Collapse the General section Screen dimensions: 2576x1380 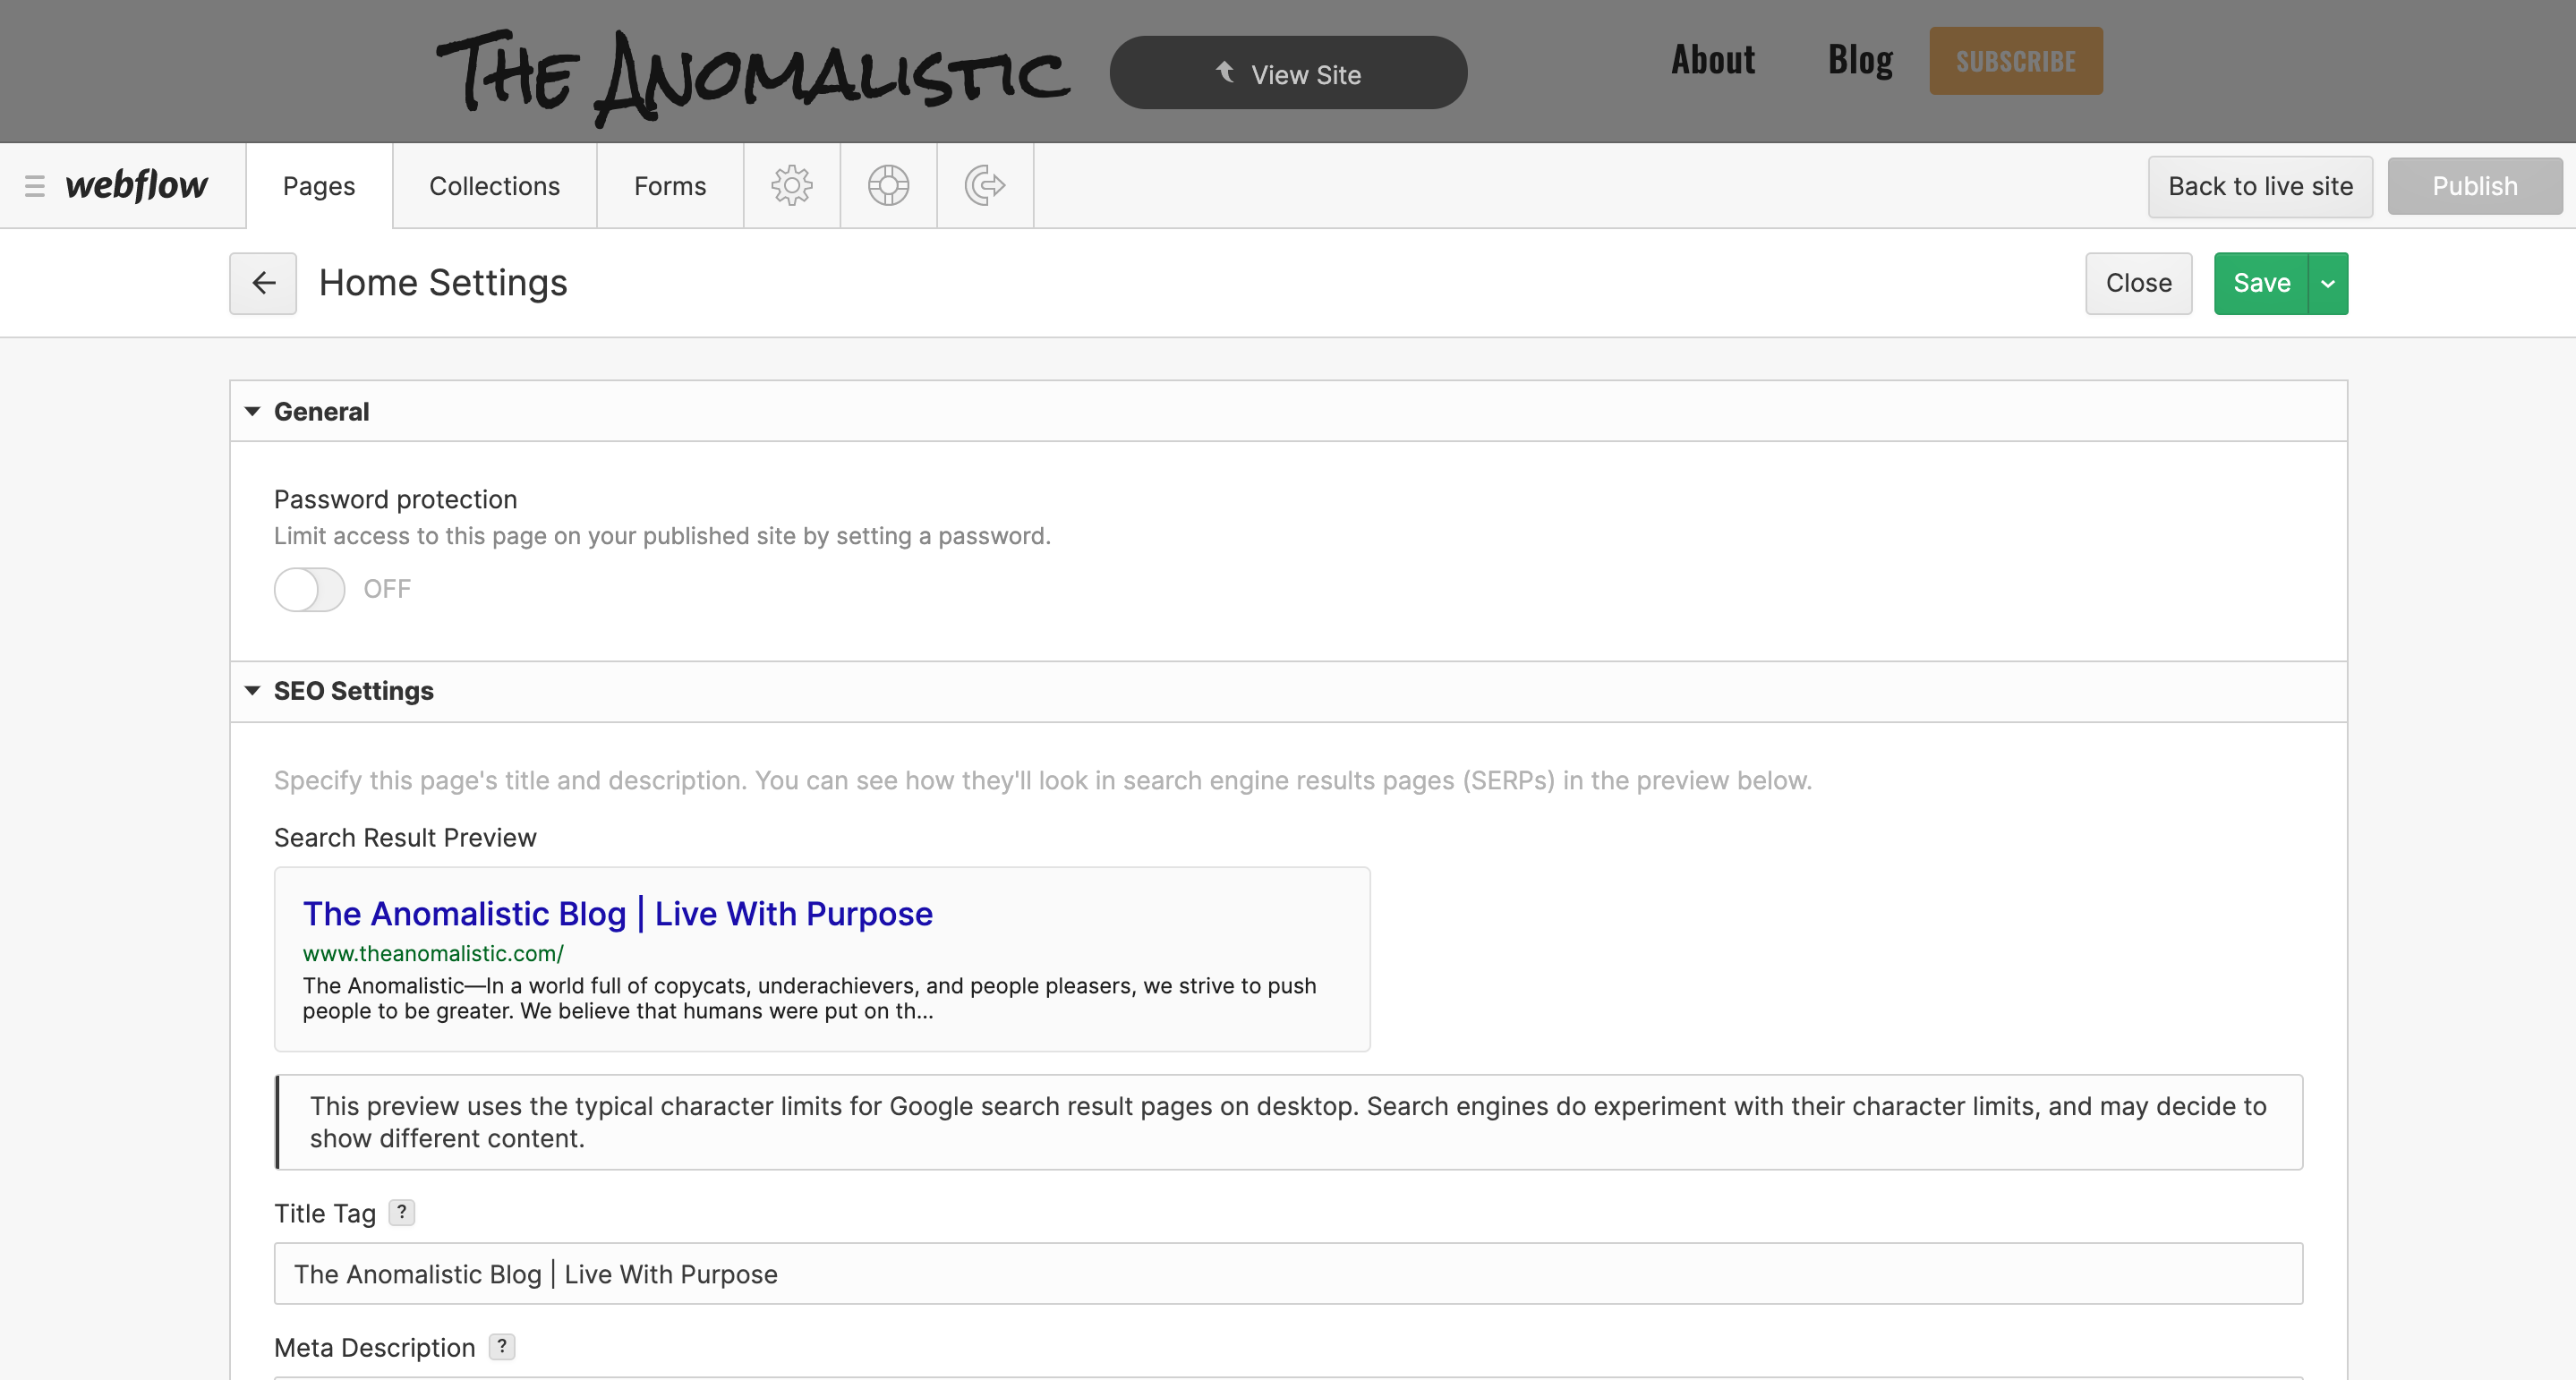coord(252,411)
